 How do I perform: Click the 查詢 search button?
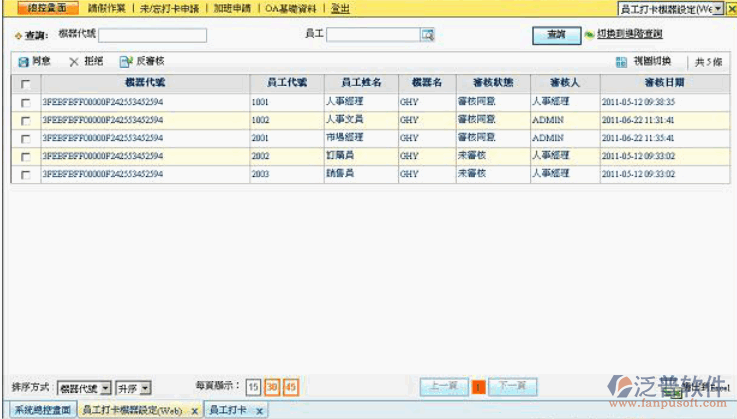556,35
